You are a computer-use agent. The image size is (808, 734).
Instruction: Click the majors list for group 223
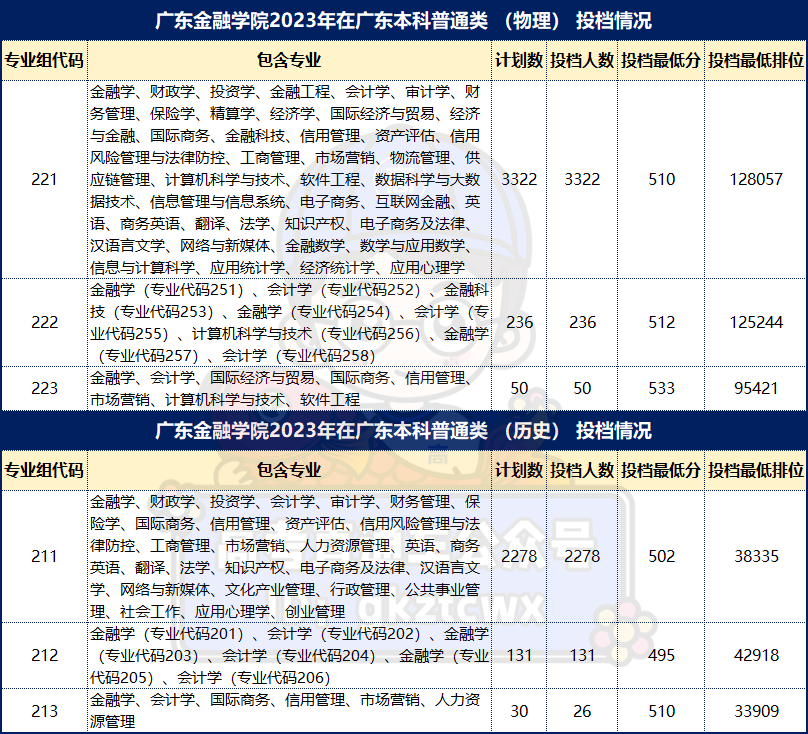pyautogui.click(x=289, y=388)
